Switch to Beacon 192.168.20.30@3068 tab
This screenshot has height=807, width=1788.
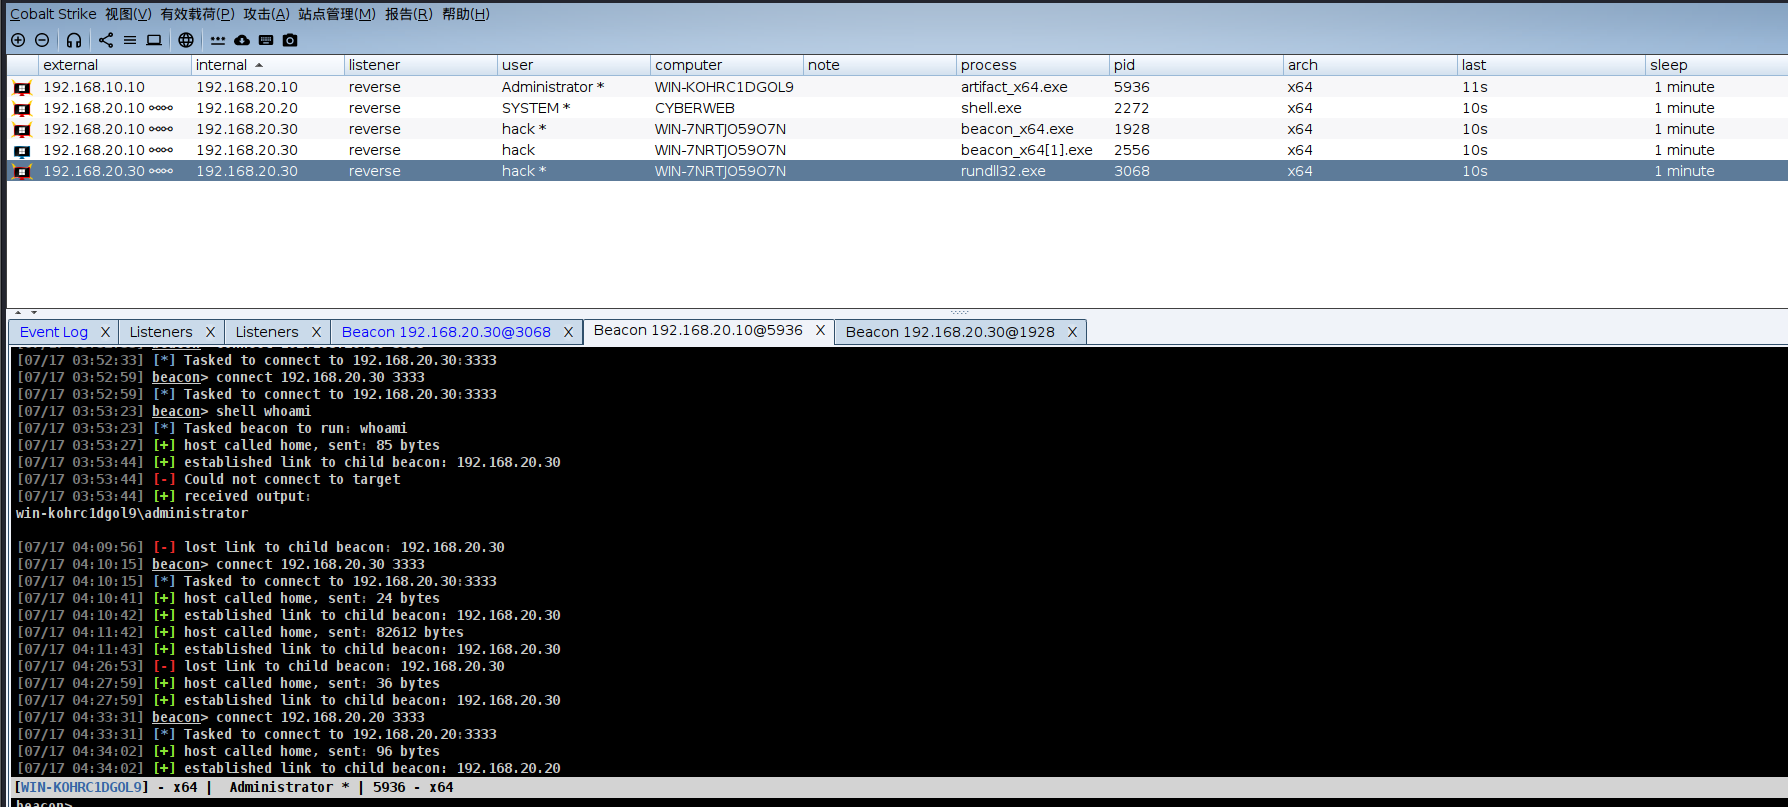(446, 332)
